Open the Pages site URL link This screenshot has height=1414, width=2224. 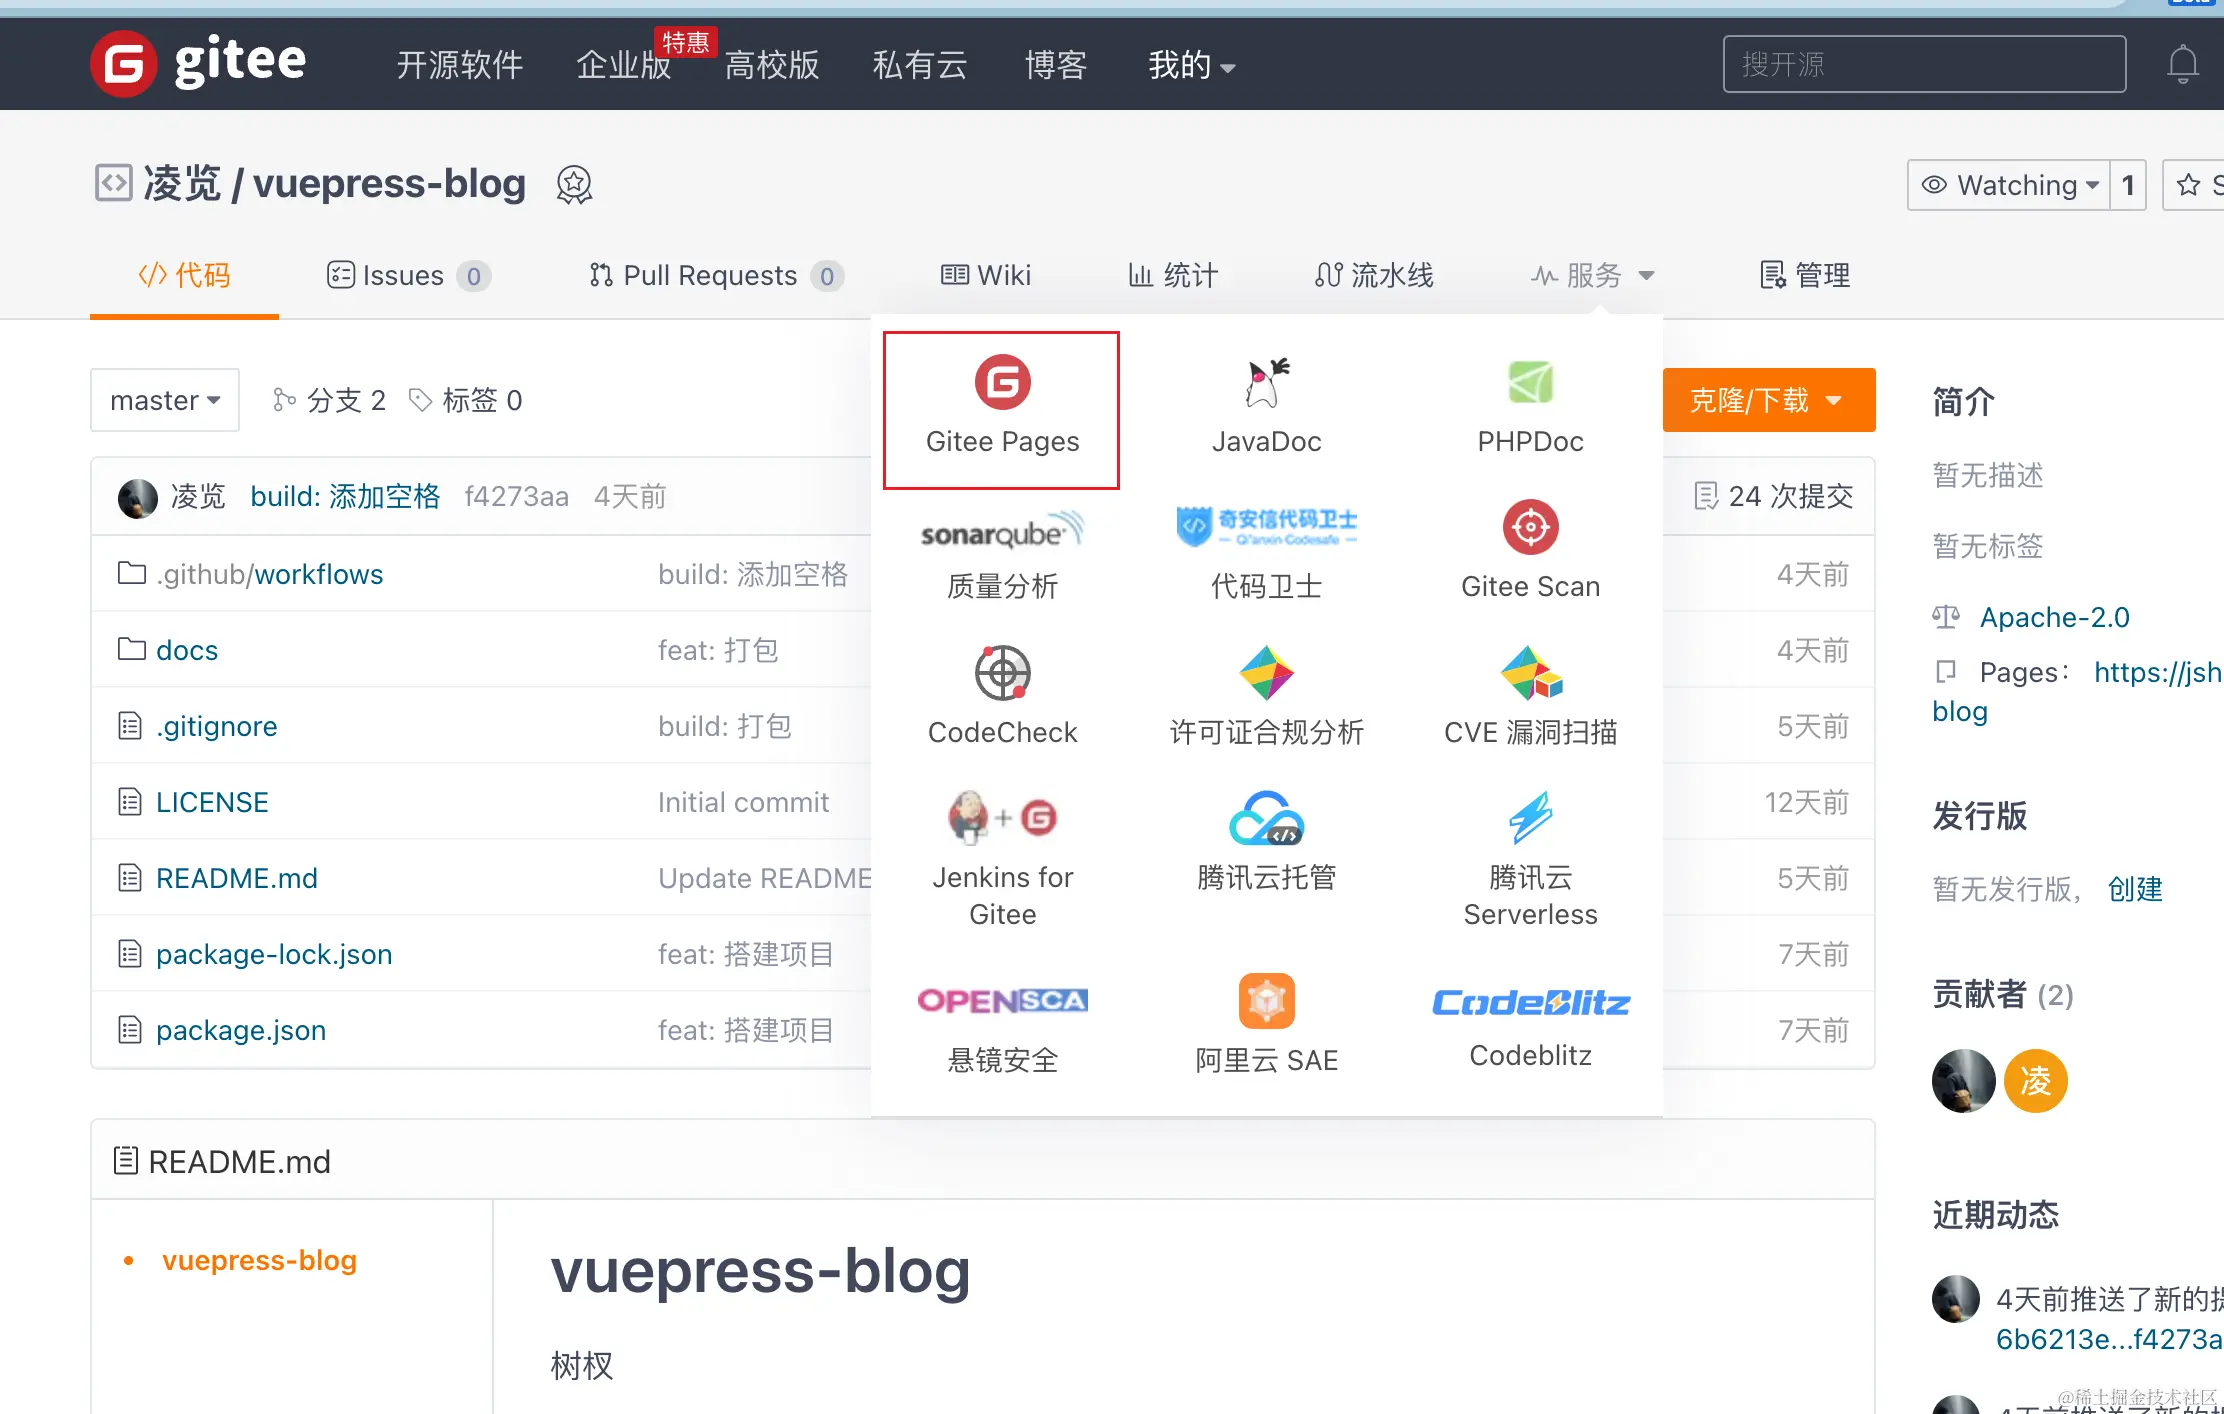(2159, 672)
